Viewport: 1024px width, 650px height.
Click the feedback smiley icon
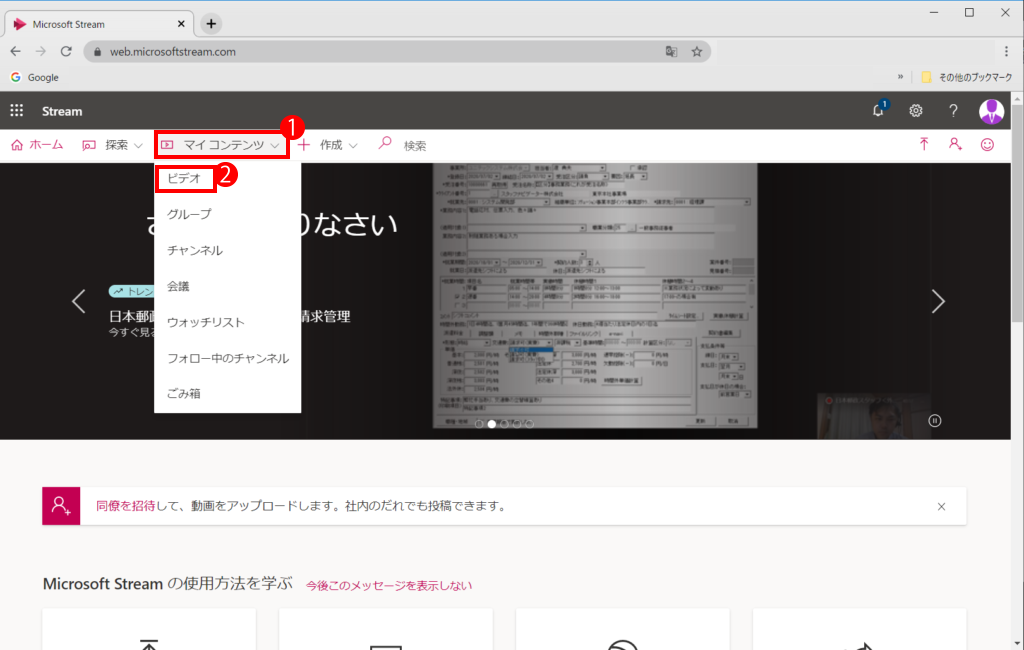pyautogui.click(x=987, y=144)
